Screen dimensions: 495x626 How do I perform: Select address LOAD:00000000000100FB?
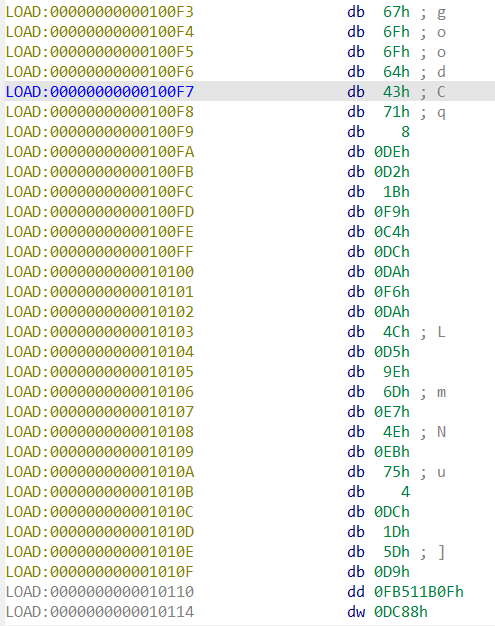(100, 172)
